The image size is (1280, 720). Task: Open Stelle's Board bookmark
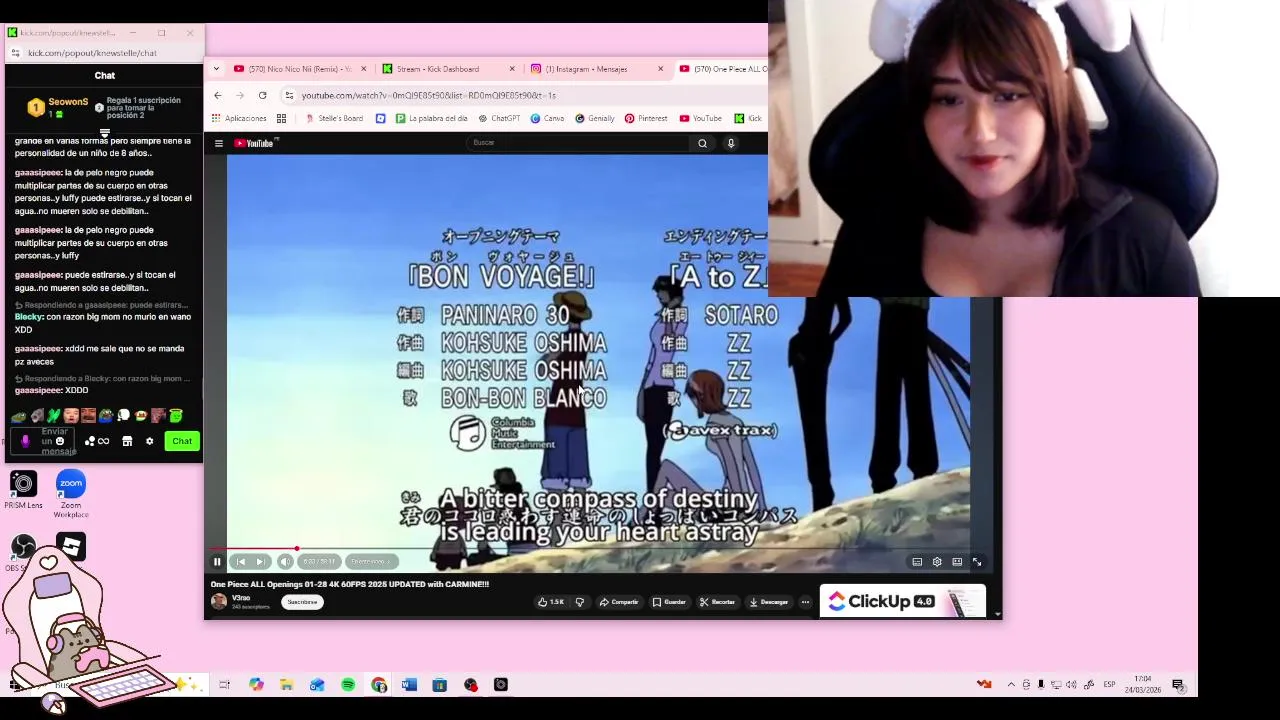(x=334, y=118)
